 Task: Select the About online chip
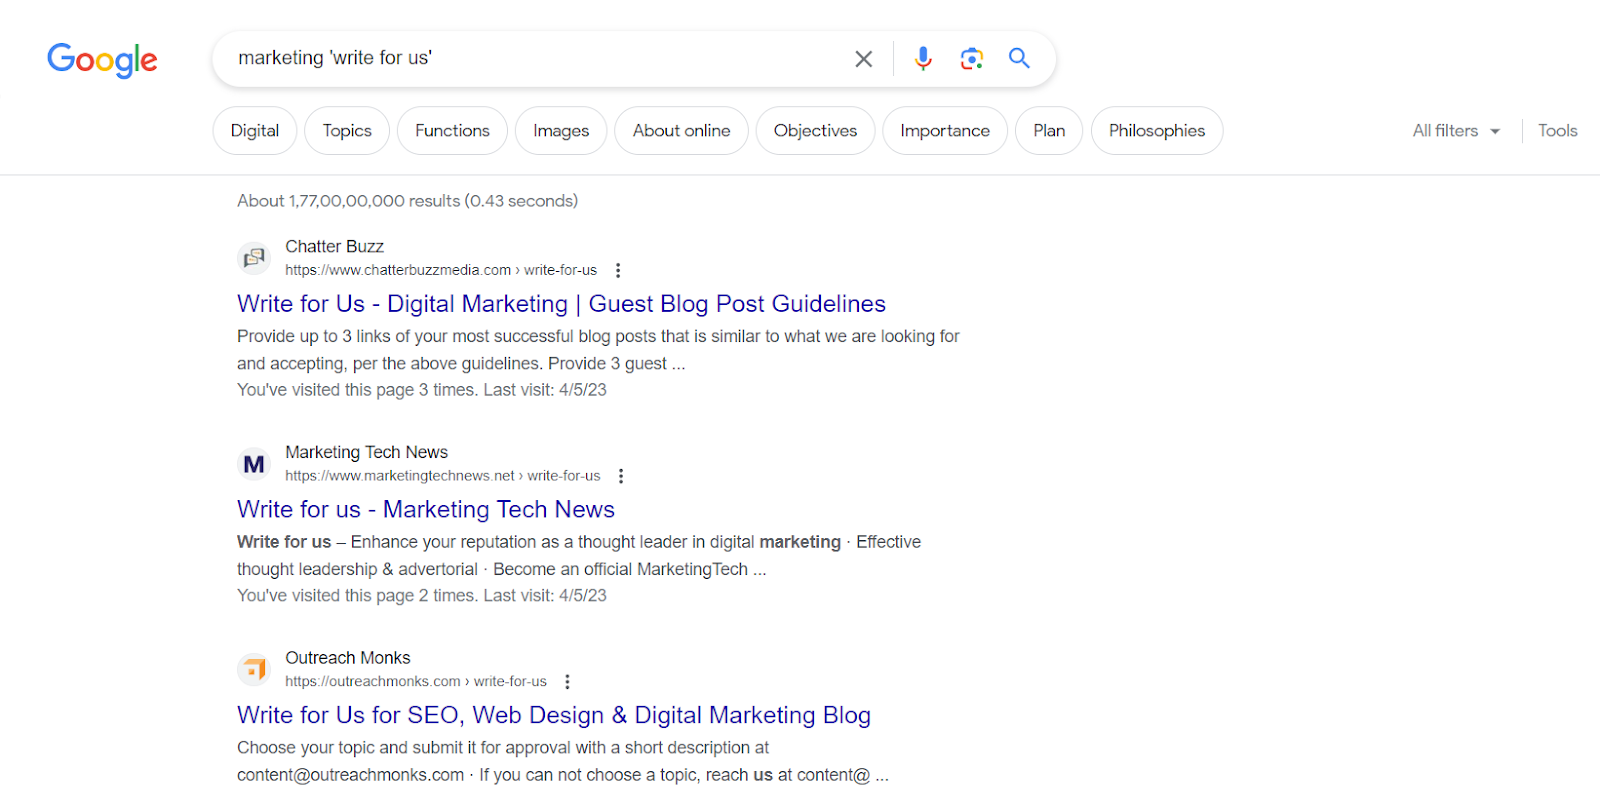681,131
